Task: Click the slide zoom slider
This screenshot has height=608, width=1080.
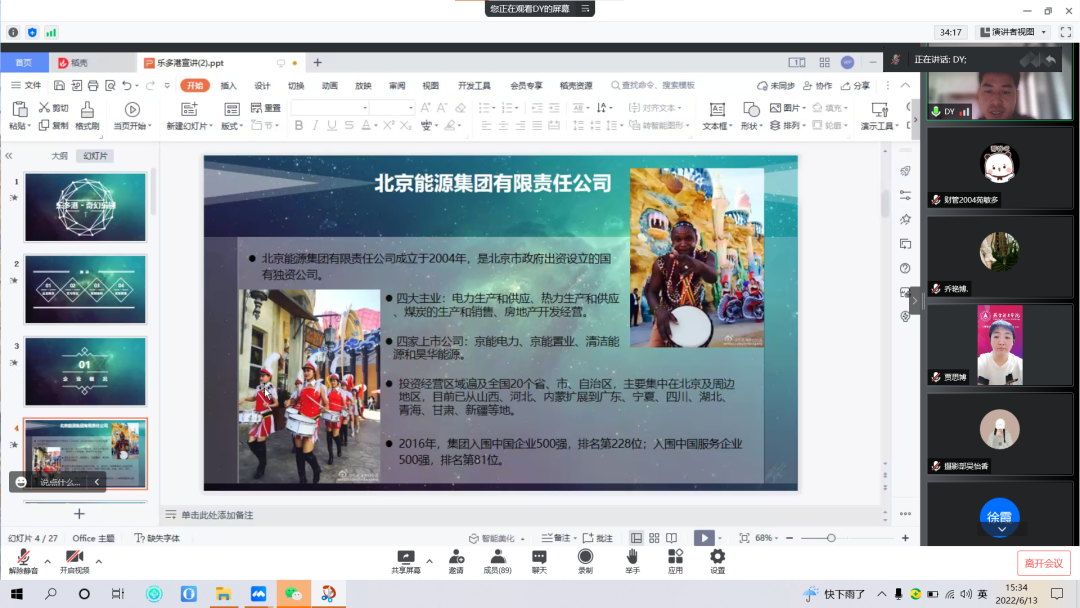Action: [x=831, y=538]
